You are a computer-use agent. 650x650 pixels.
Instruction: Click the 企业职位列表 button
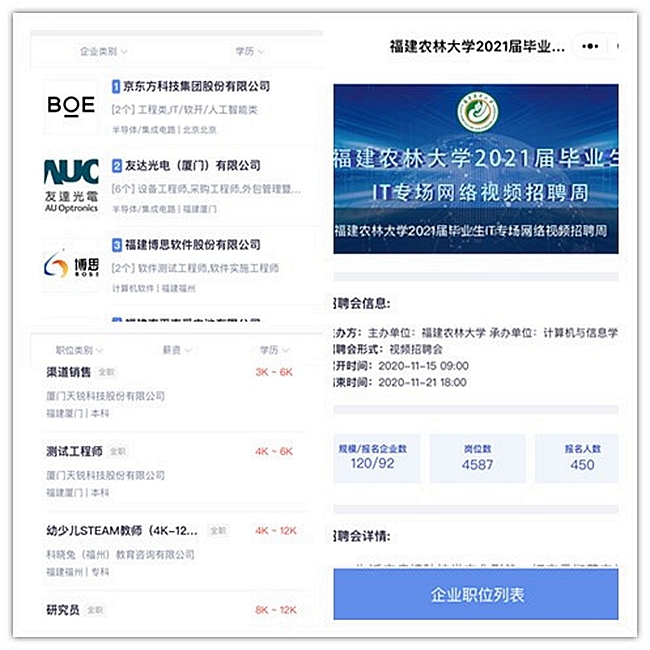pos(476,595)
